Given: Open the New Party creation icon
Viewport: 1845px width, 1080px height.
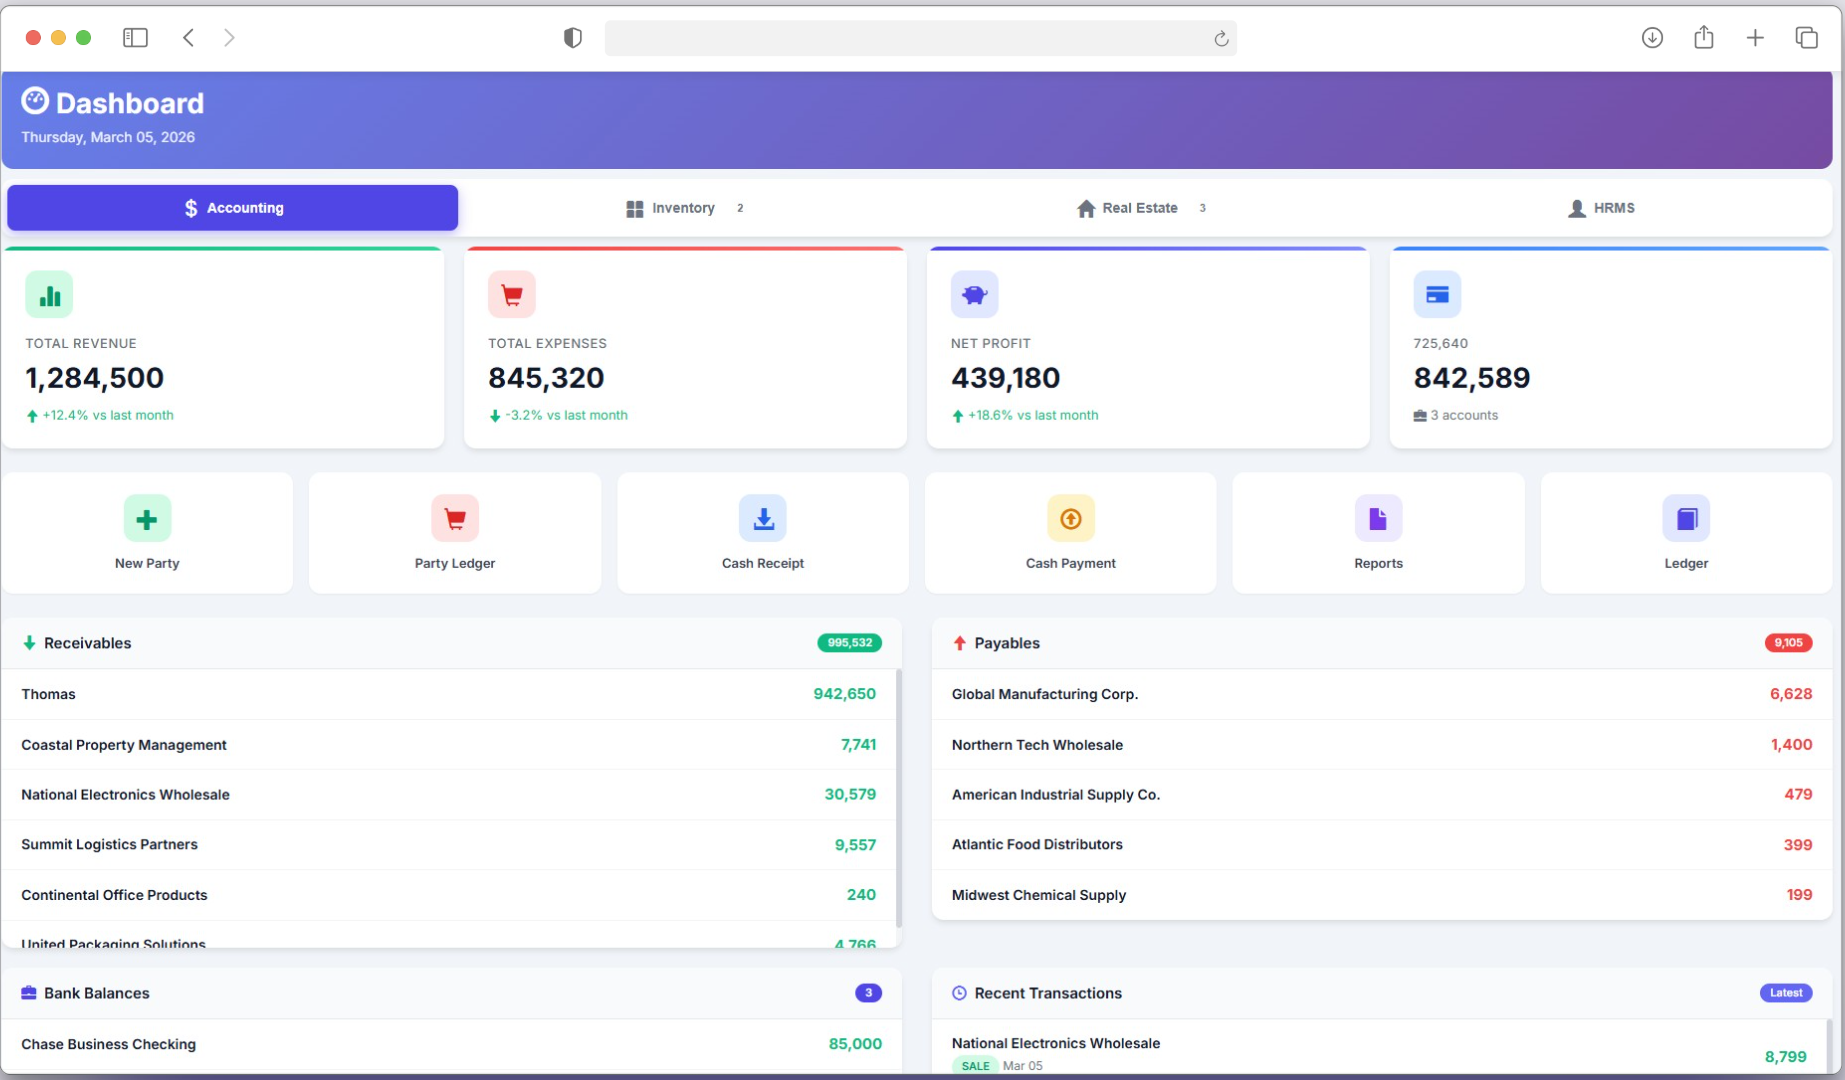Looking at the screenshot, I should point(147,518).
